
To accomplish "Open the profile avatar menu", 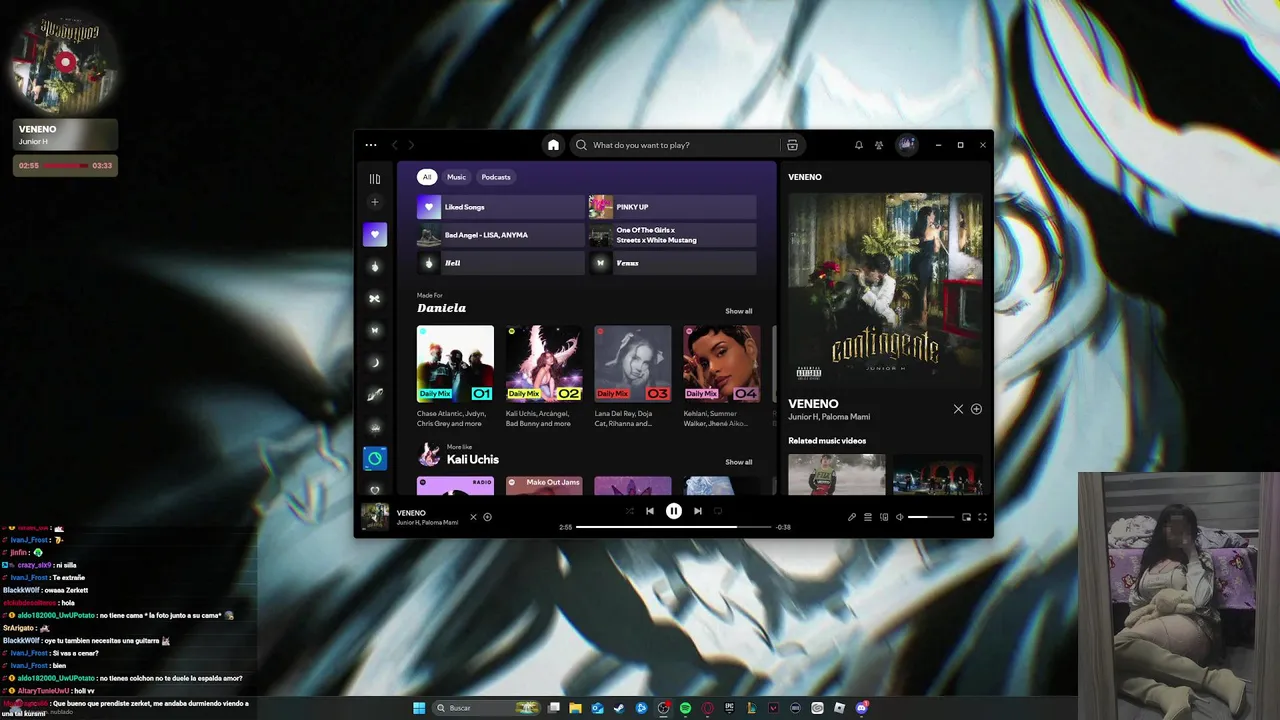I will point(906,145).
